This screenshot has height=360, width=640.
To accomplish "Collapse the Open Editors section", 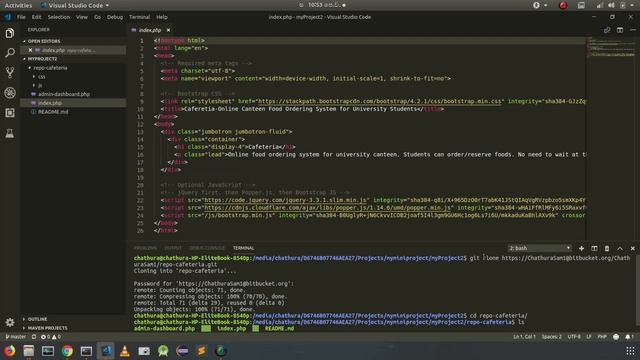I will click(43, 41).
